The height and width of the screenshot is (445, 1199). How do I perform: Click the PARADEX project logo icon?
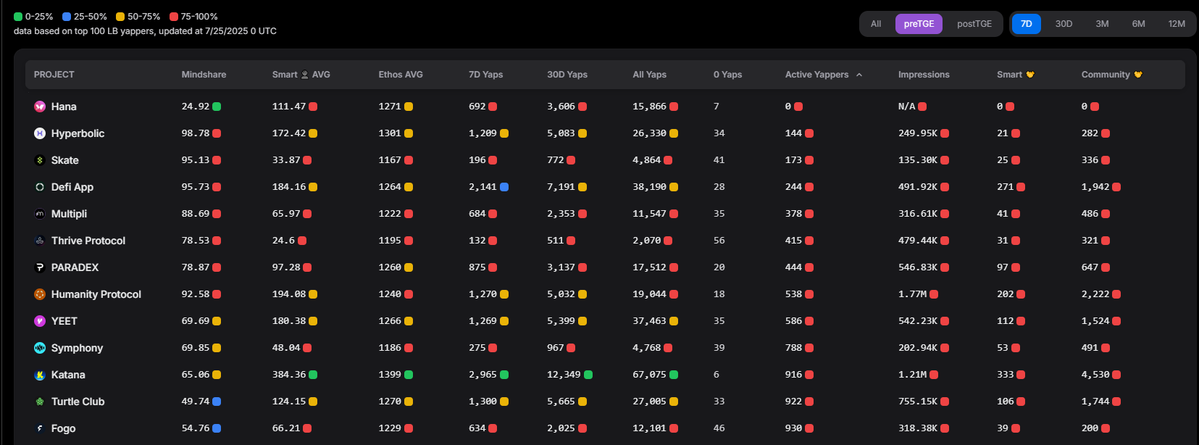click(40, 268)
